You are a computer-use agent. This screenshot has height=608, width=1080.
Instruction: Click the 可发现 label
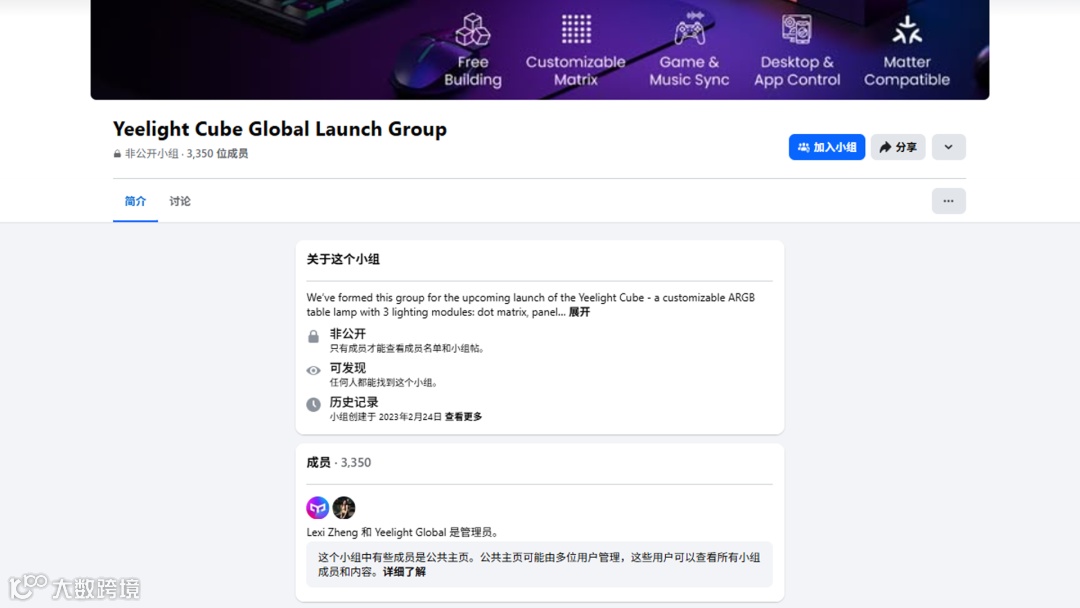(347, 368)
